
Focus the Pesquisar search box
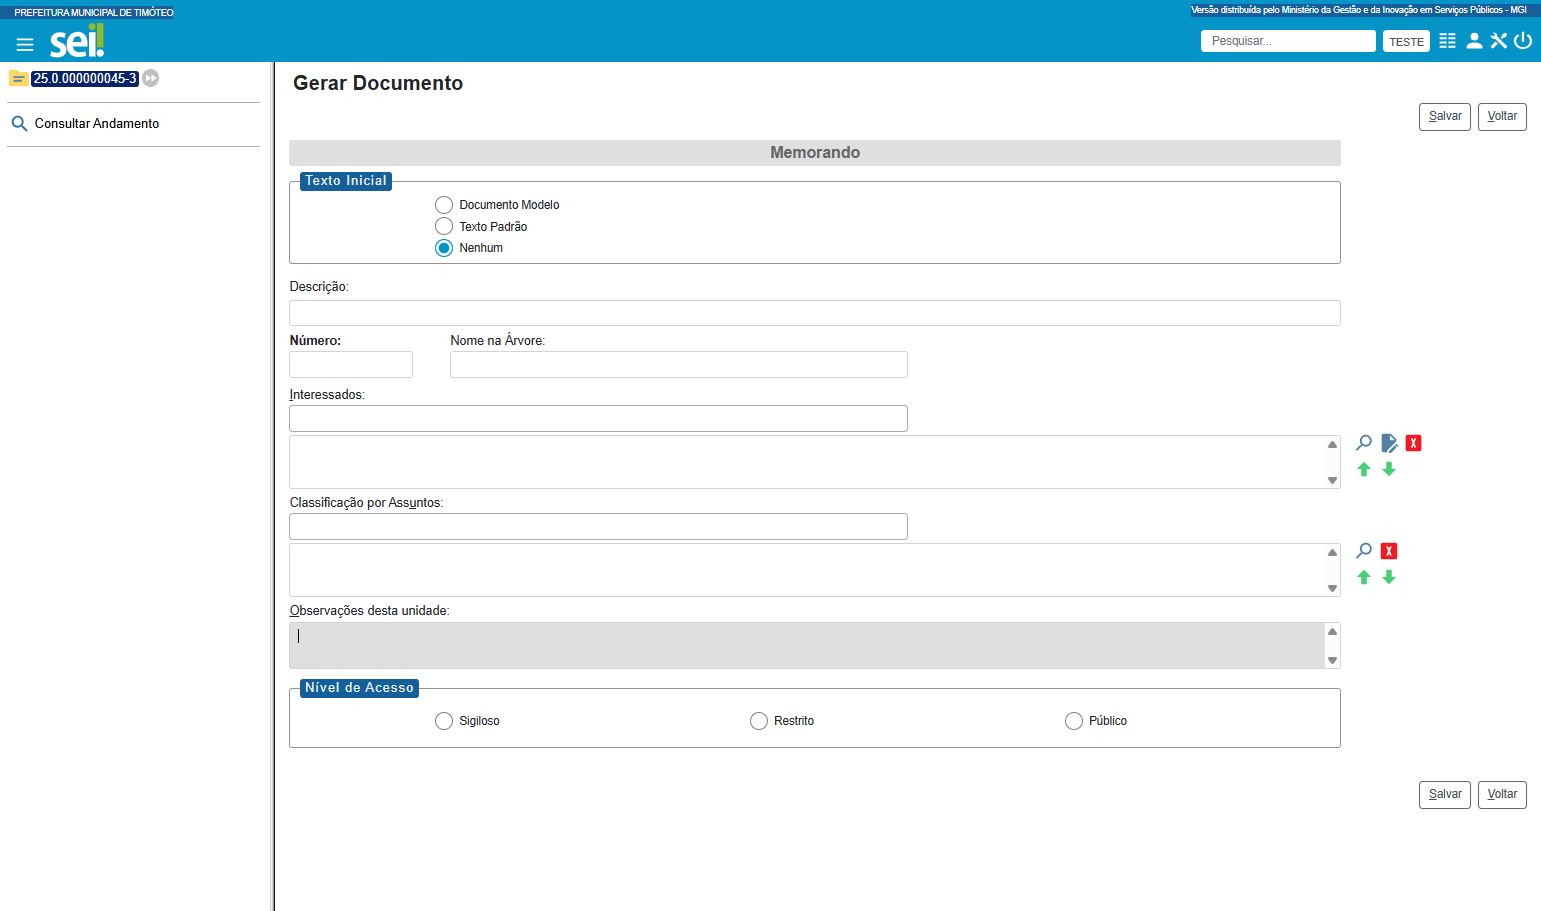(1288, 41)
